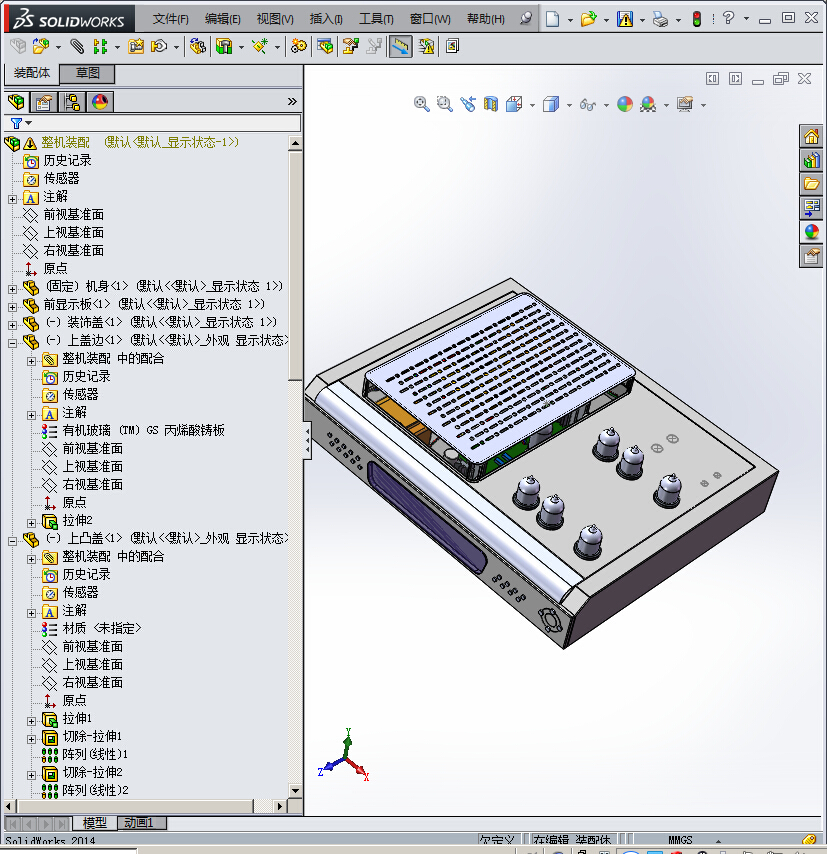Open the 文件(F) menu
Screen dimensions: 827x854
171,19
